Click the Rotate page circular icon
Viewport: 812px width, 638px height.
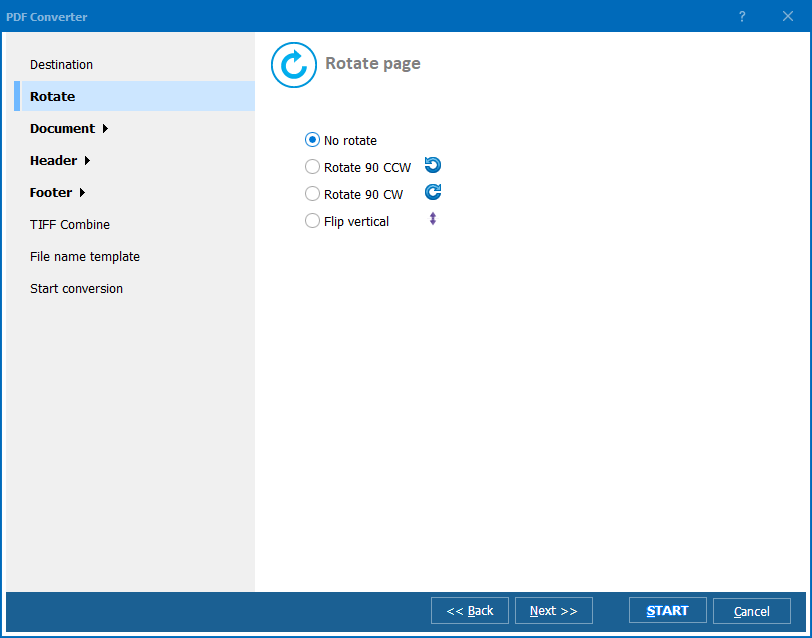pyautogui.click(x=293, y=64)
